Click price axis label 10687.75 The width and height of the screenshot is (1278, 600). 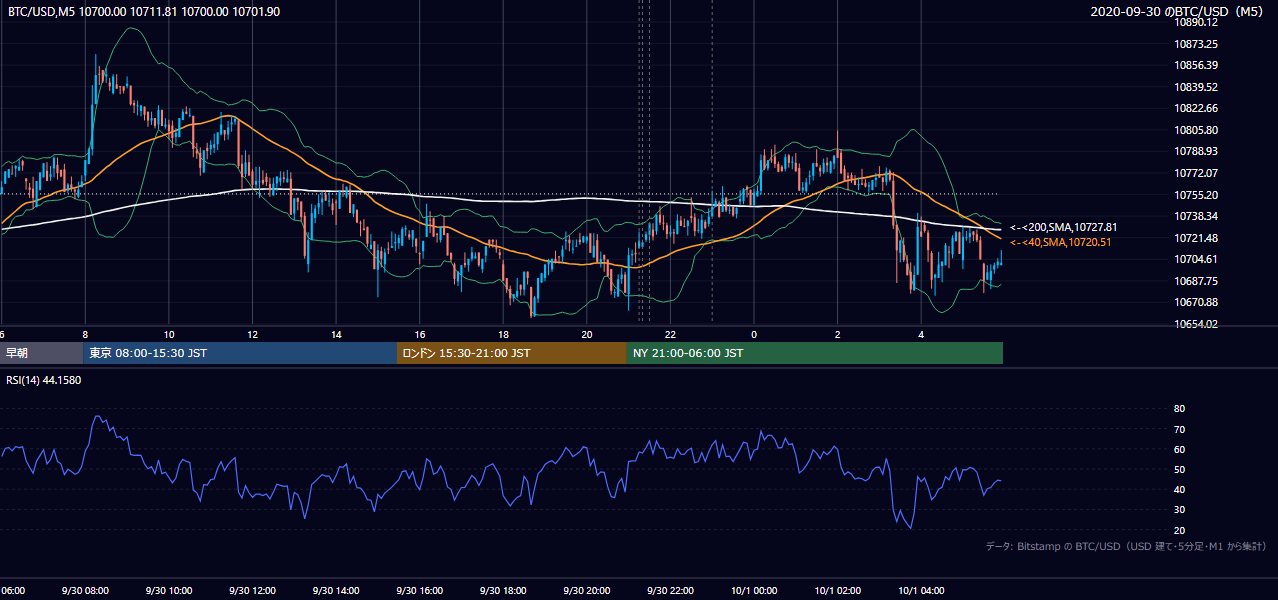click(1196, 281)
